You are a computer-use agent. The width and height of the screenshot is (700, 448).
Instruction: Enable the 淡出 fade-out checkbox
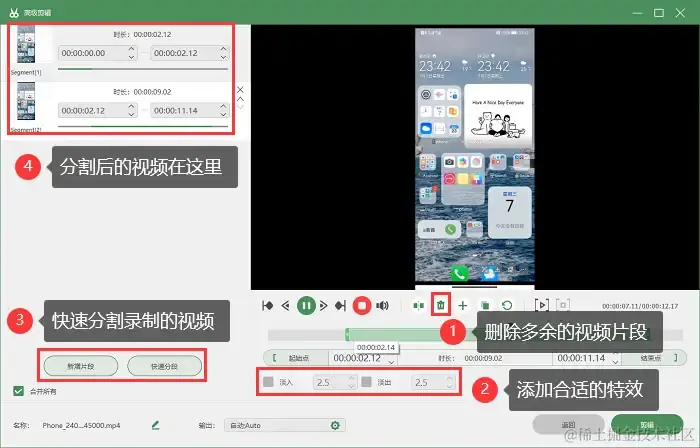pyautogui.click(x=367, y=382)
